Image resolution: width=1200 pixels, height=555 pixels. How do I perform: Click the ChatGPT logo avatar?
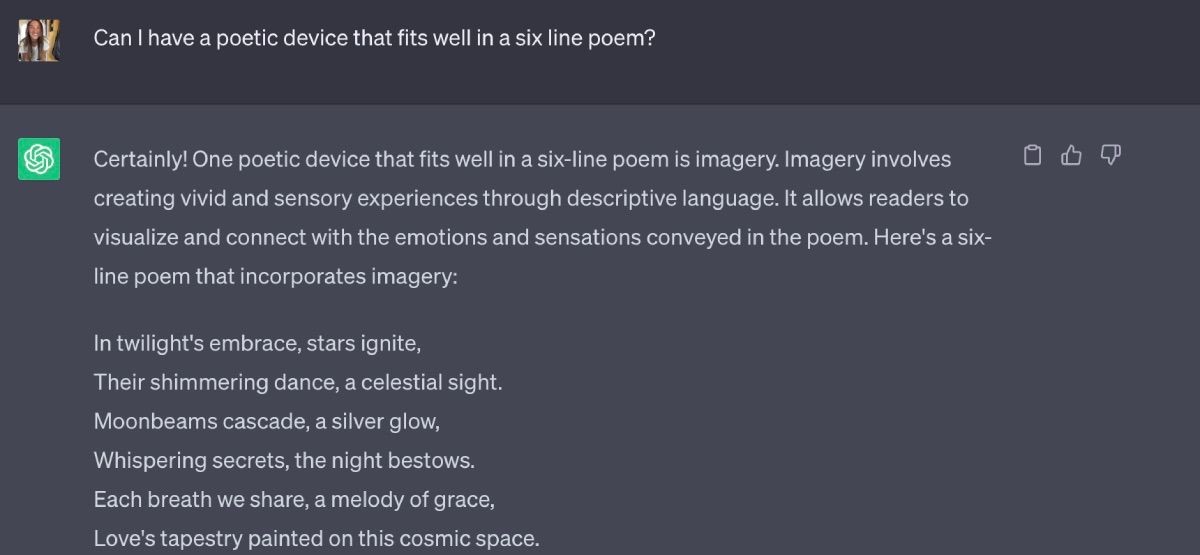39,159
